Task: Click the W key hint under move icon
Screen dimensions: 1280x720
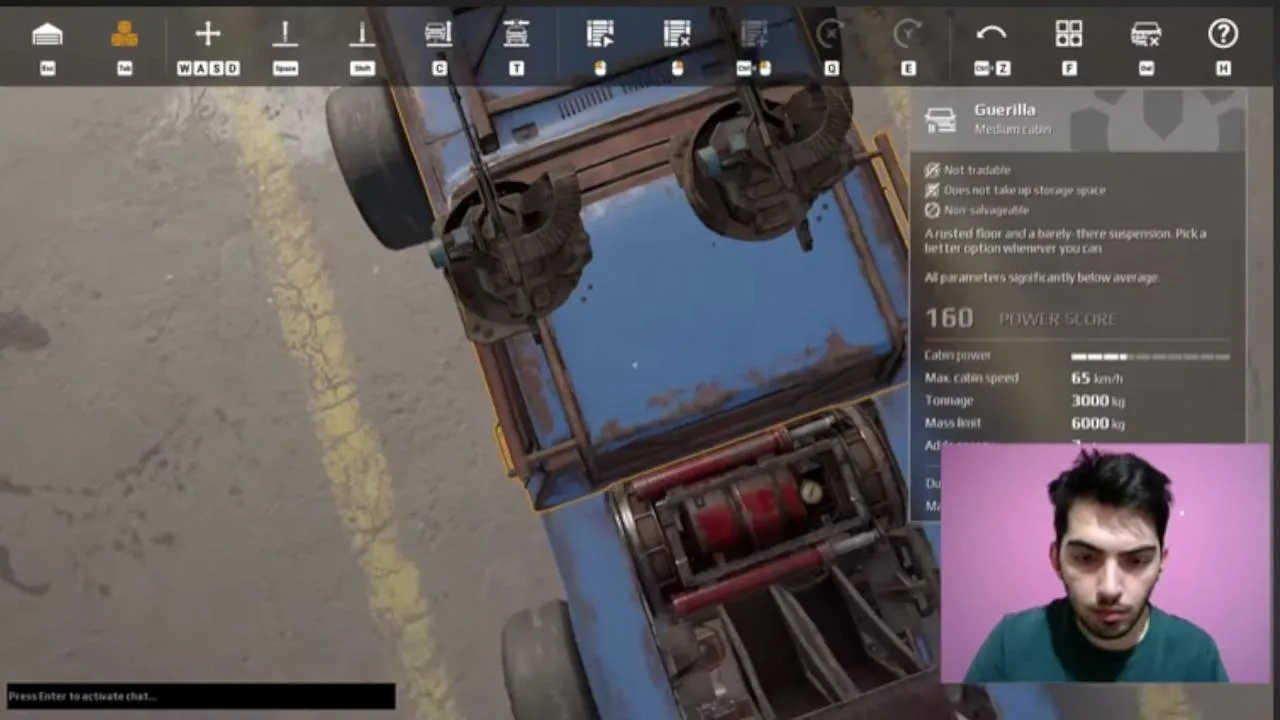Action: pyautogui.click(x=184, y=68)
